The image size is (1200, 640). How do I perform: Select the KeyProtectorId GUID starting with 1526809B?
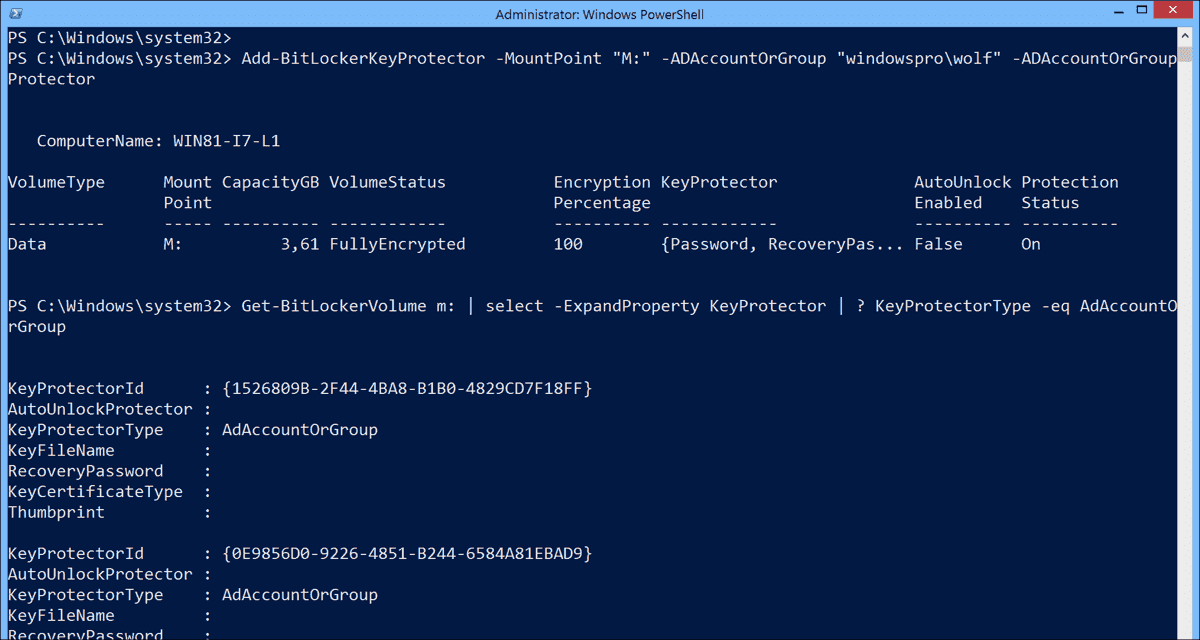click(x=404, y=388)
